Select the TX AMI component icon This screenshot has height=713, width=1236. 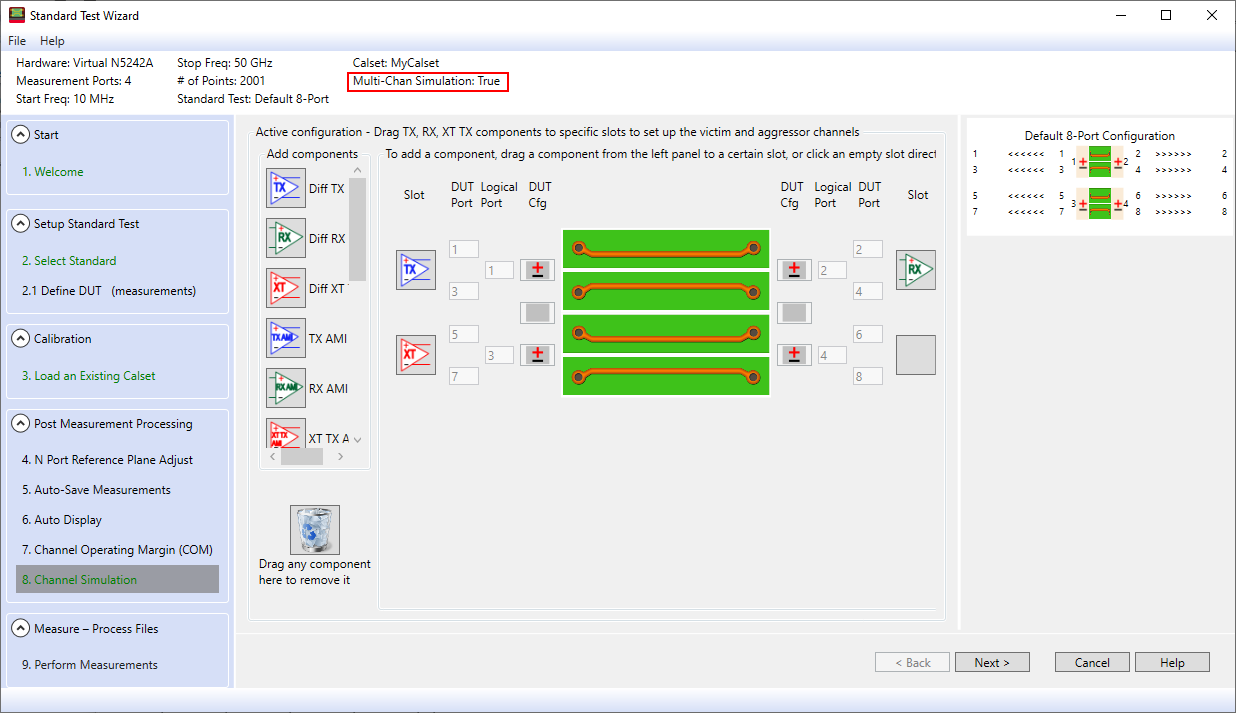coord(286,338)
